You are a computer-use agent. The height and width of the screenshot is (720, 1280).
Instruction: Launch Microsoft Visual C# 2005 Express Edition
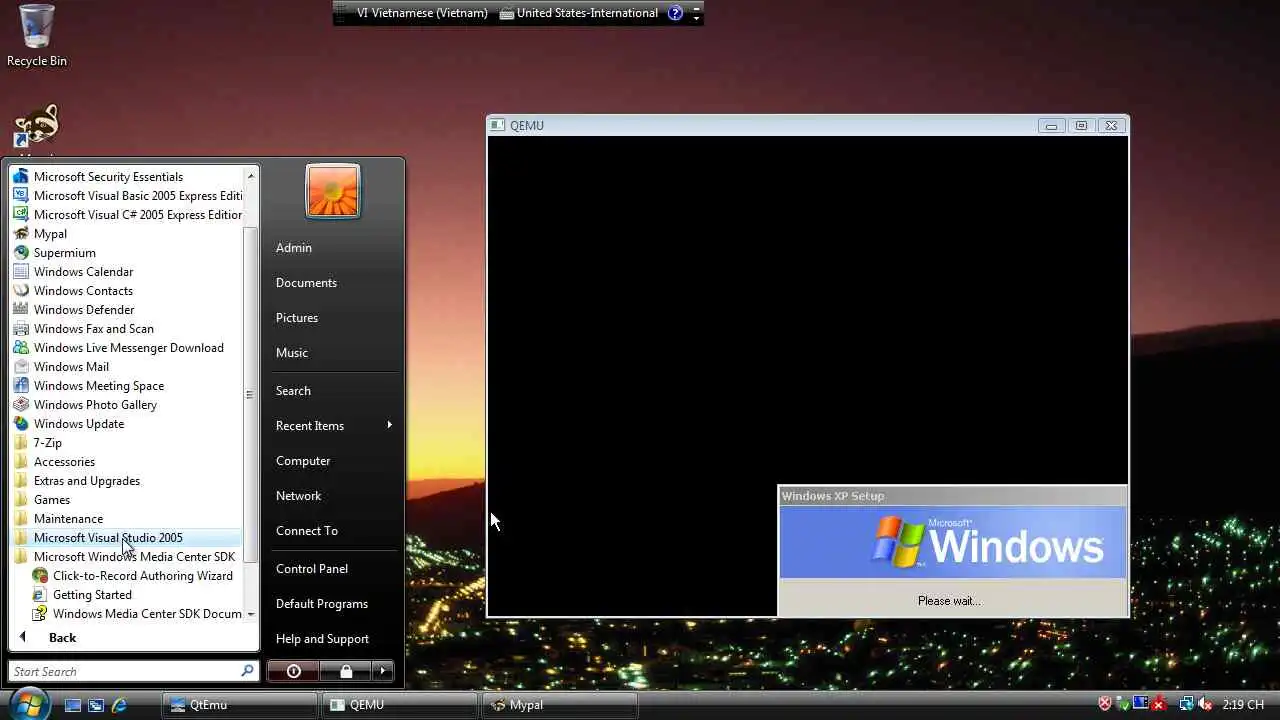(126, 215)
